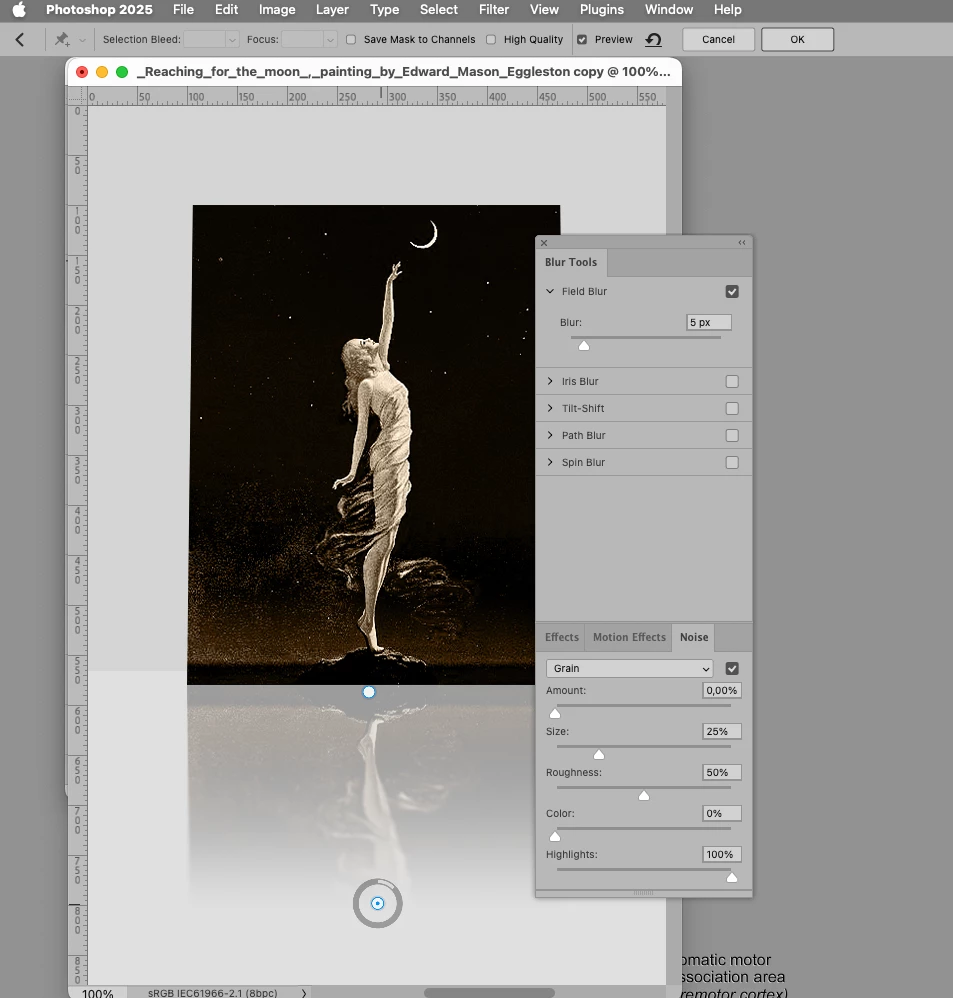953x998 pixels.
Task: Collapse the Field Blur section
Action: point(550,291)
